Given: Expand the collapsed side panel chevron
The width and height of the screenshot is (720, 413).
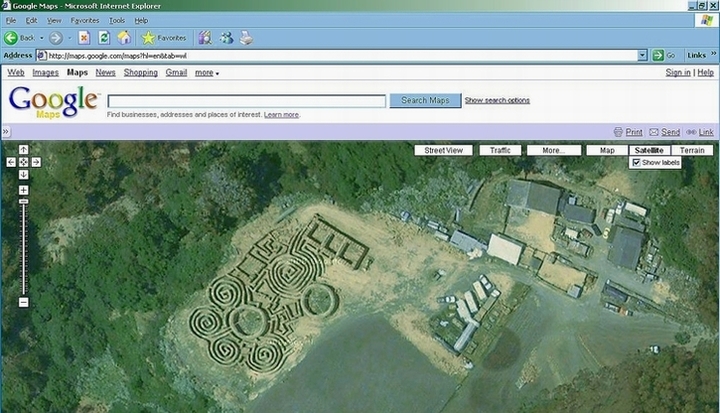Looking at the screenshot, I should (x=6, y=132).
